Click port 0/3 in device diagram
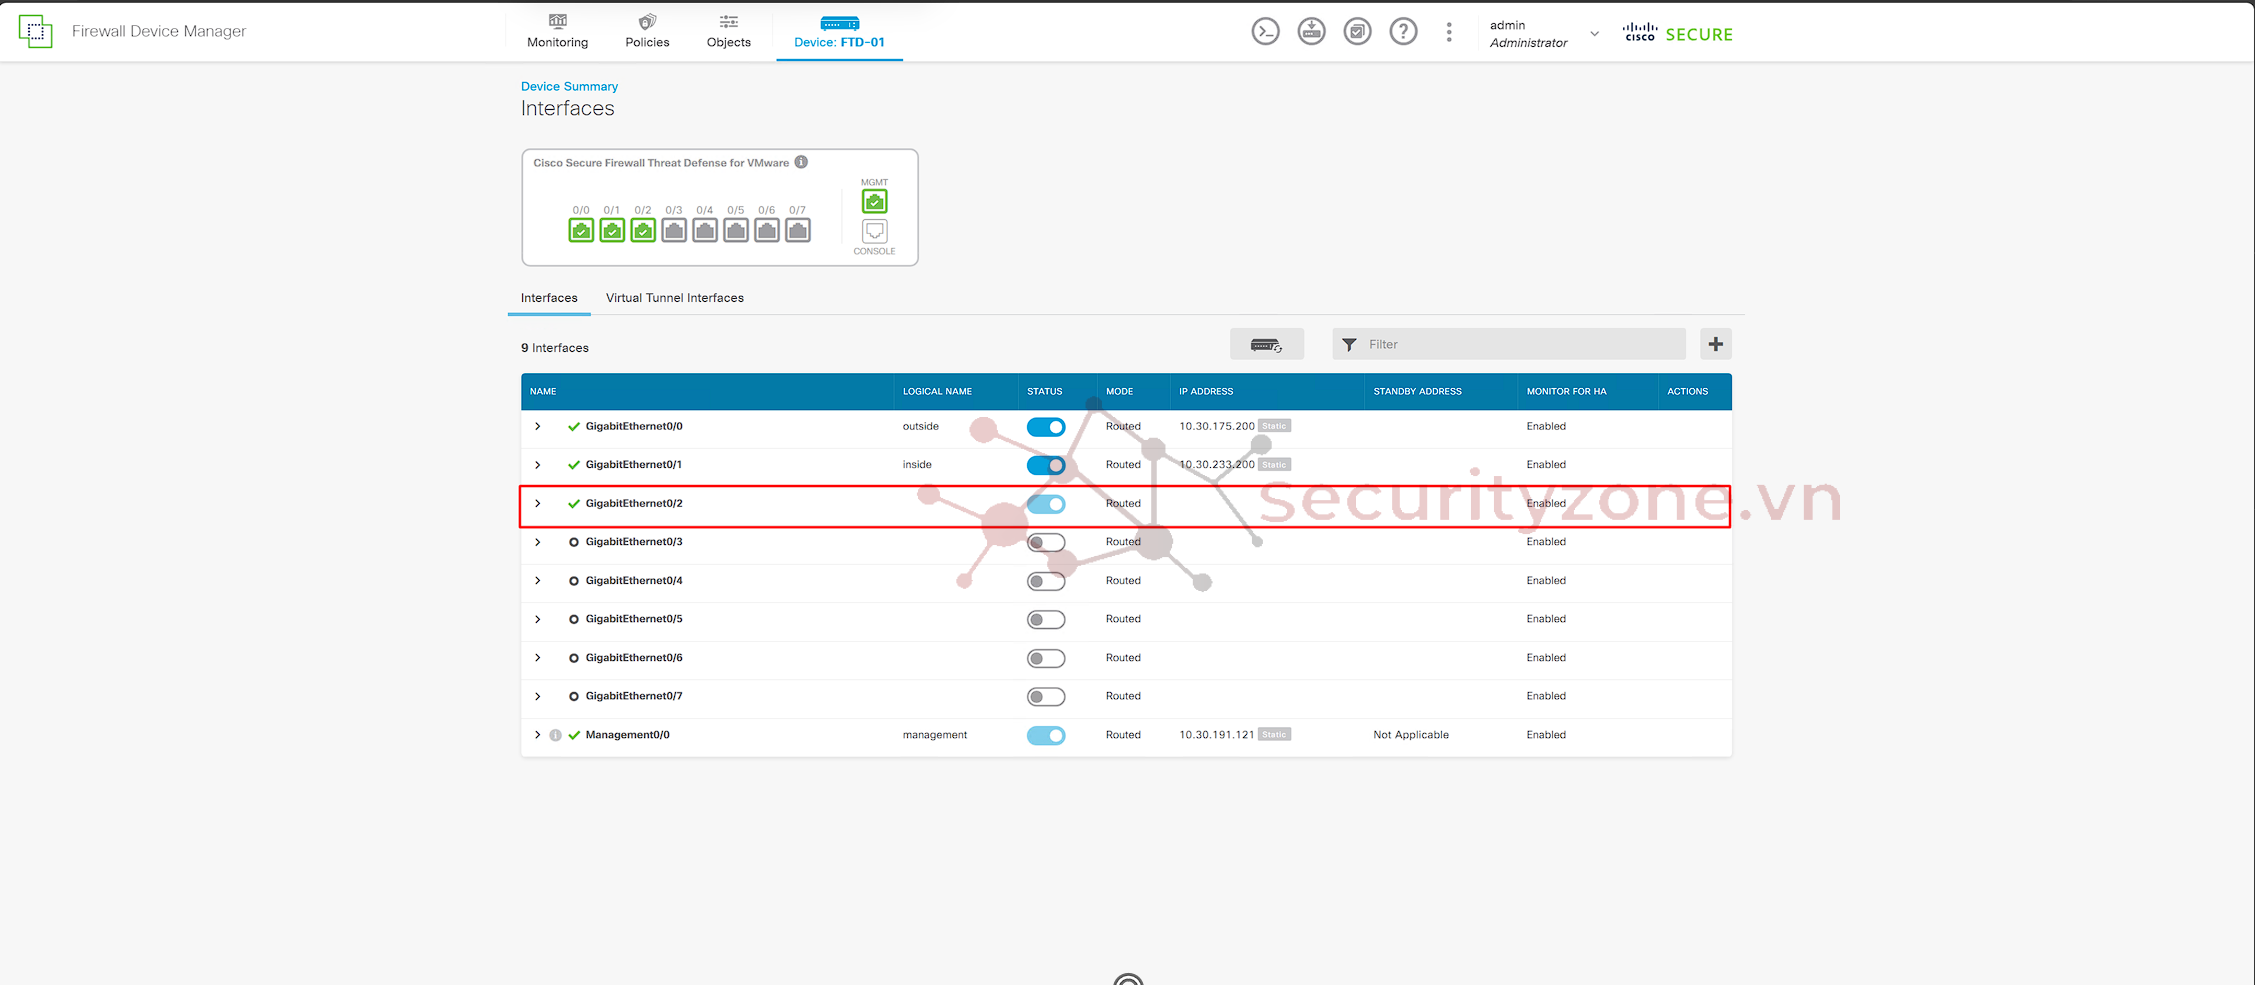This screenshot has height=985, width=2255. (674, 231)
